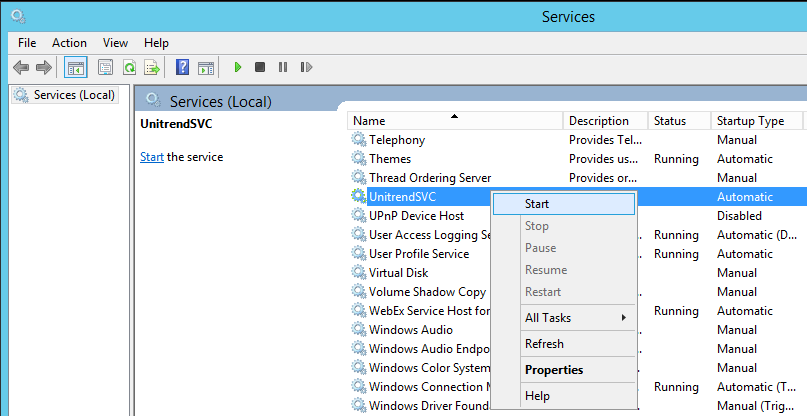
Task: Click gear icon beside Volume Shadow Copy
Action: pyautogui.click(x=359, y=292)
